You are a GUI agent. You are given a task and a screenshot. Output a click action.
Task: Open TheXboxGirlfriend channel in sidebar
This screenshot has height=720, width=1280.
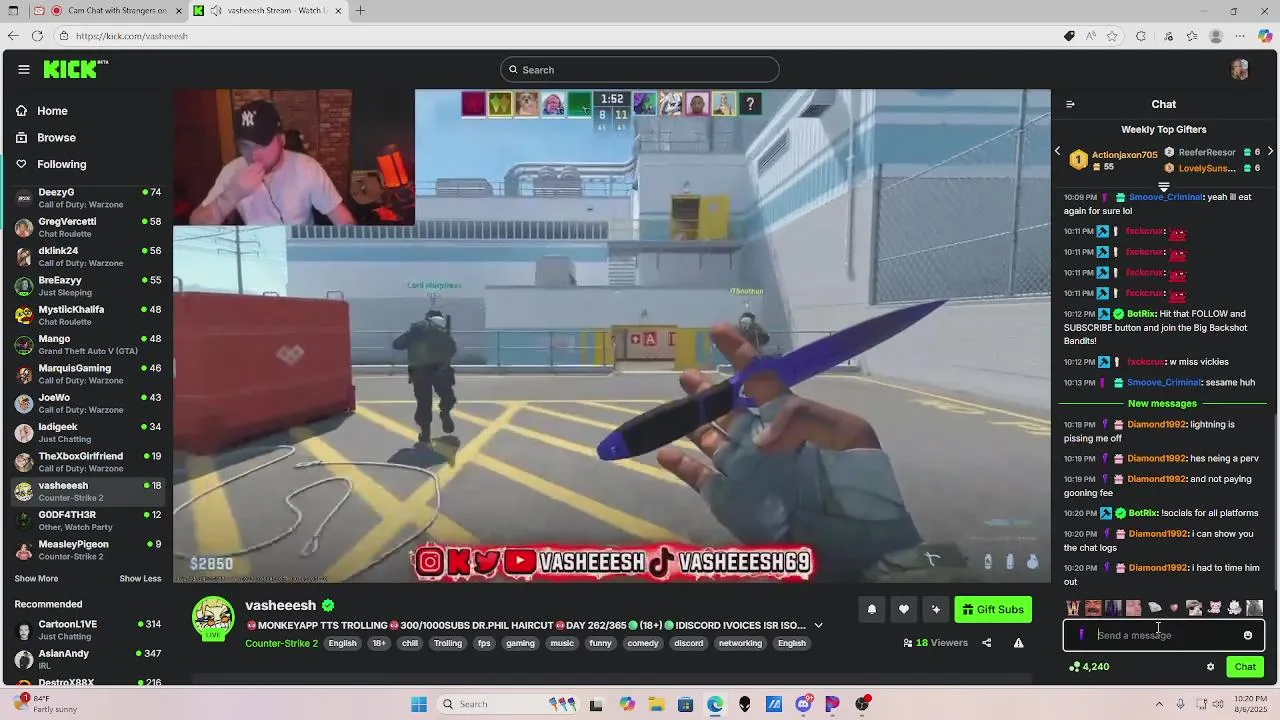coord(88,462)
